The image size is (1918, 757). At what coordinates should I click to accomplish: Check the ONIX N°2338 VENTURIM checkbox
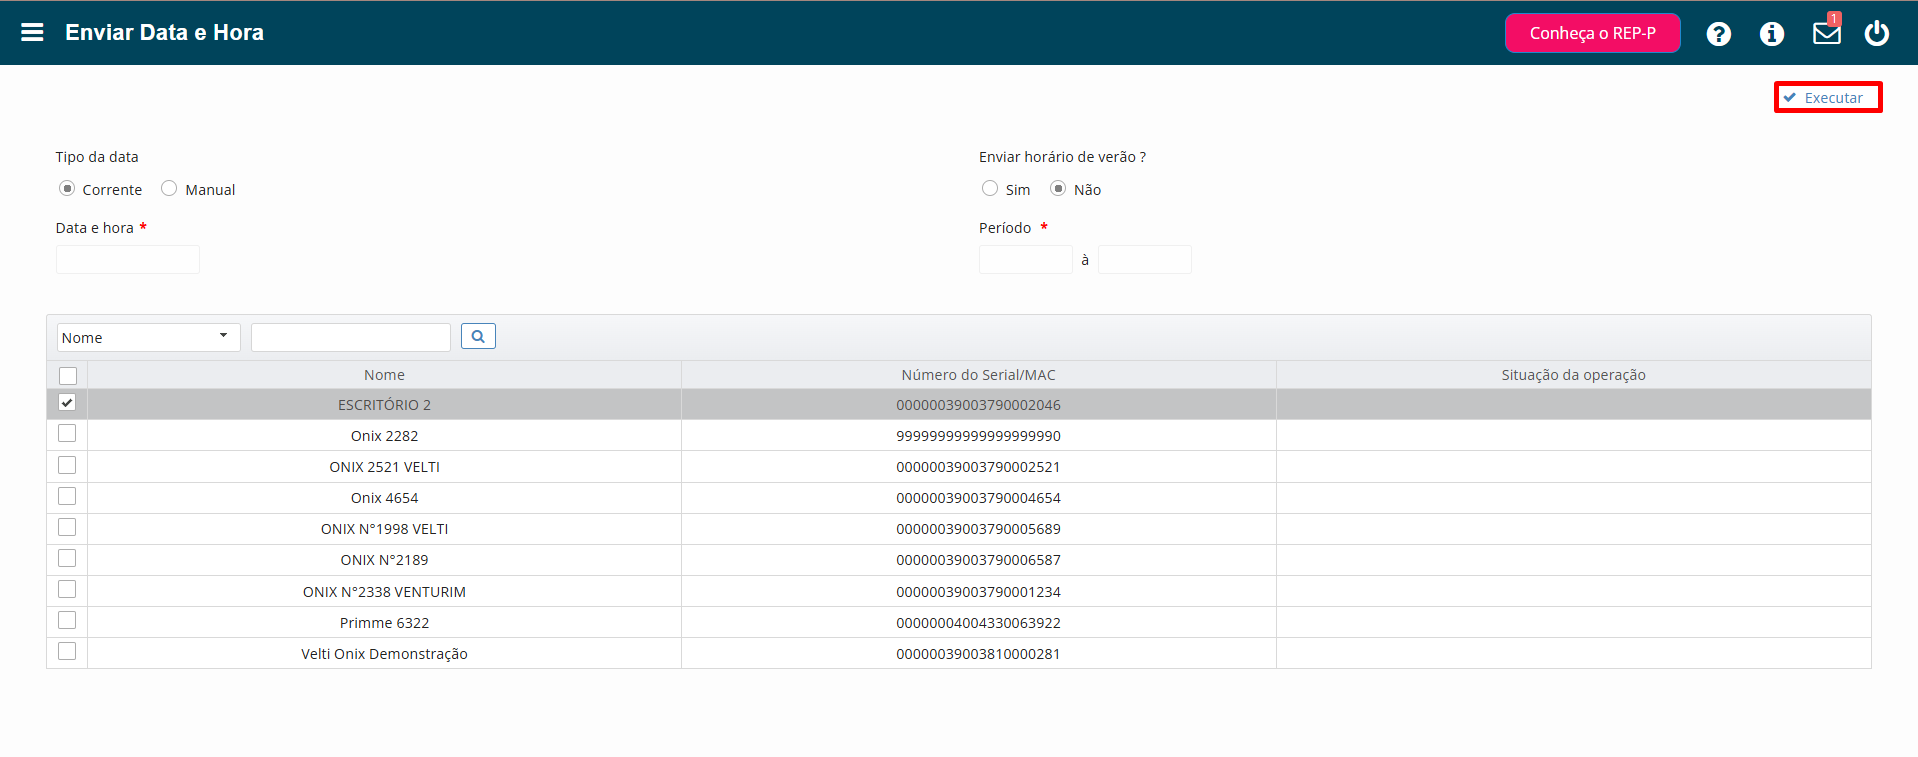coord(67,589)
